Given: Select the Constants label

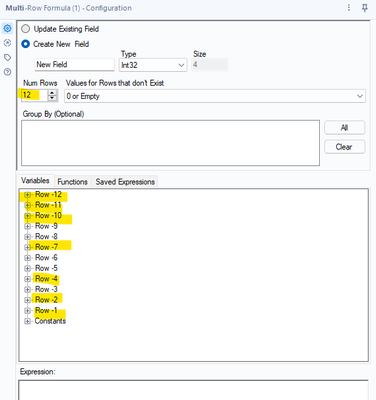Looking at the screenshot, I should pyautogui.click(x=50, y=321).
